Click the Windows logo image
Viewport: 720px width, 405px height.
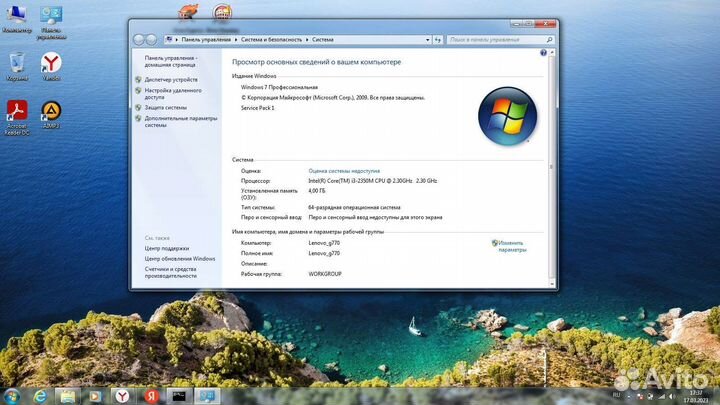click(x=507, y=116)
